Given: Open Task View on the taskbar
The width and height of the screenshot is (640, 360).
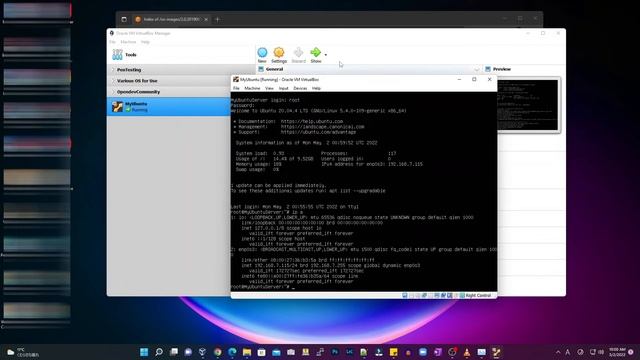Looking at the screenshot, I should (x=174, y=352).
